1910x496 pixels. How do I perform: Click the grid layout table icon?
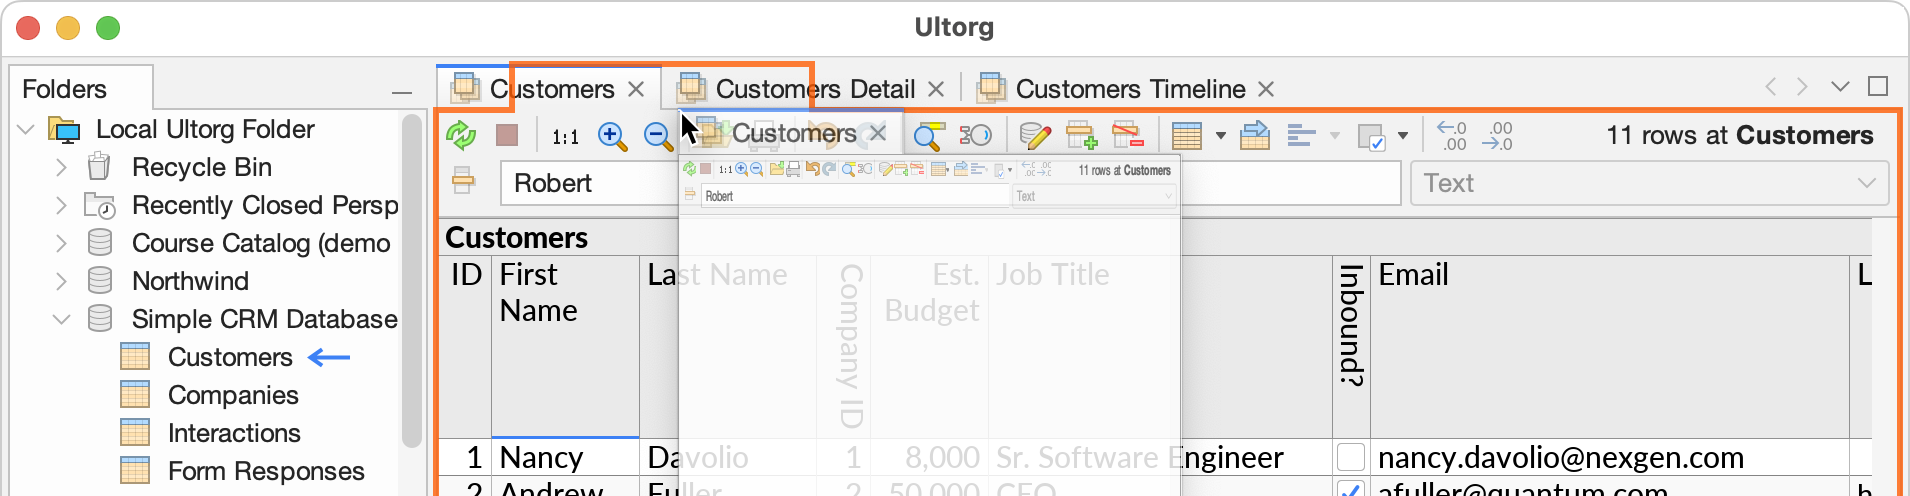[1186, 135]
